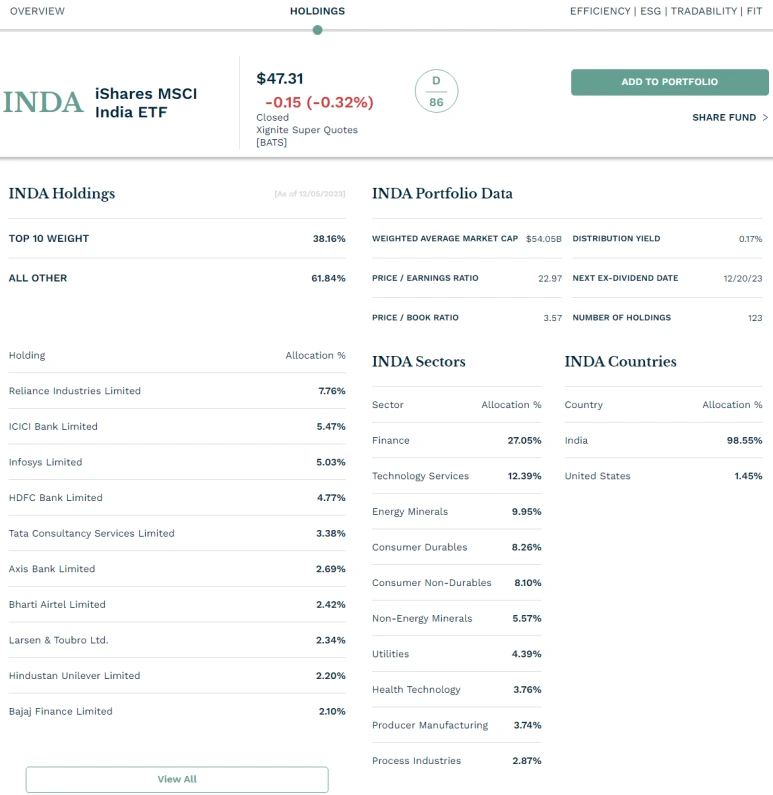Click Top 10 Weight 38.16% value
Screen dimensions: 773x795
click(329, 239)
